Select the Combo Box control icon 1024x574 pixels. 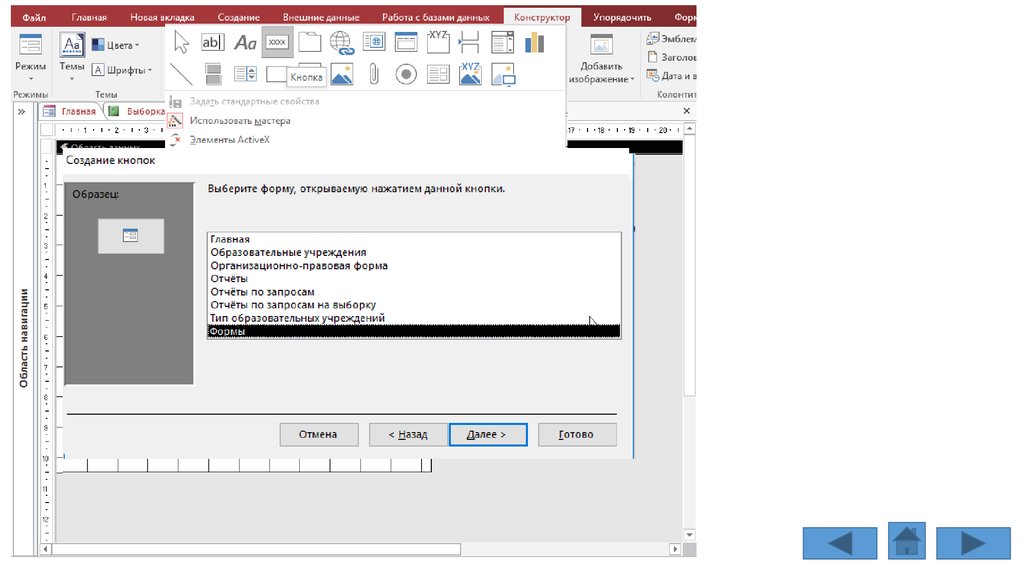pyautogui.click(x=502, y=42)
